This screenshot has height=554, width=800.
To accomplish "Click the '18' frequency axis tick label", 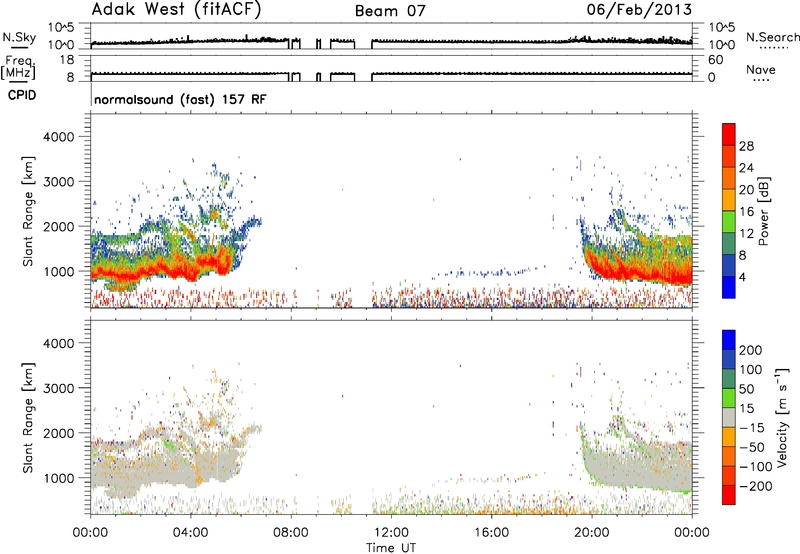I will (67, 60).
